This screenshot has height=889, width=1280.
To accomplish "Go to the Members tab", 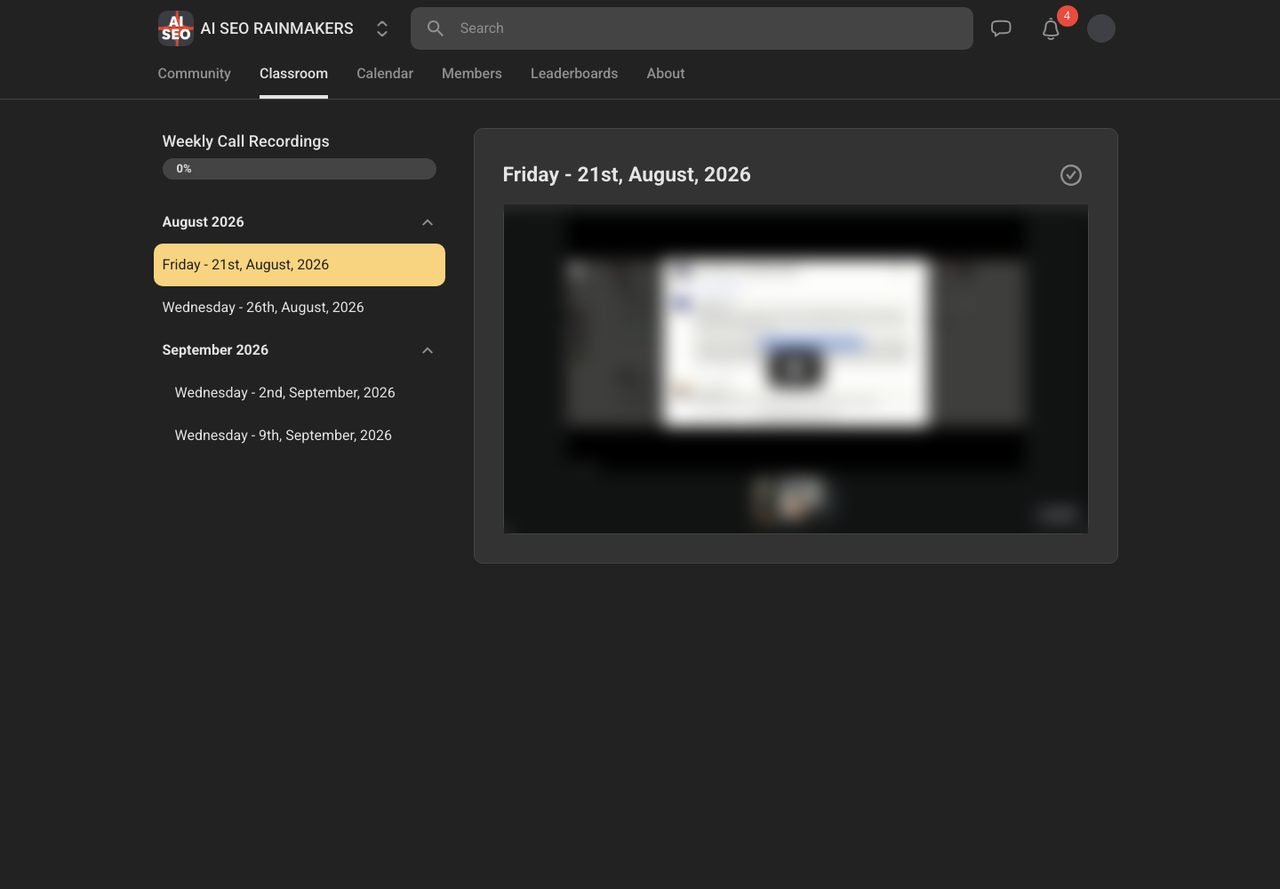I will click(472, 73).
